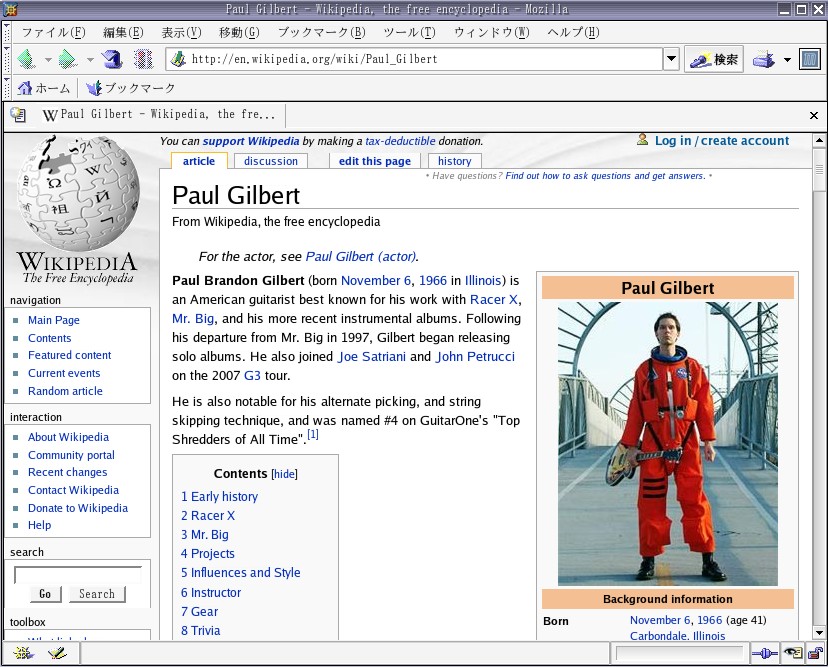This screenshot has width=828, height=667.
Task: Open the support Wikipedia link
Action: coord(251,141)
